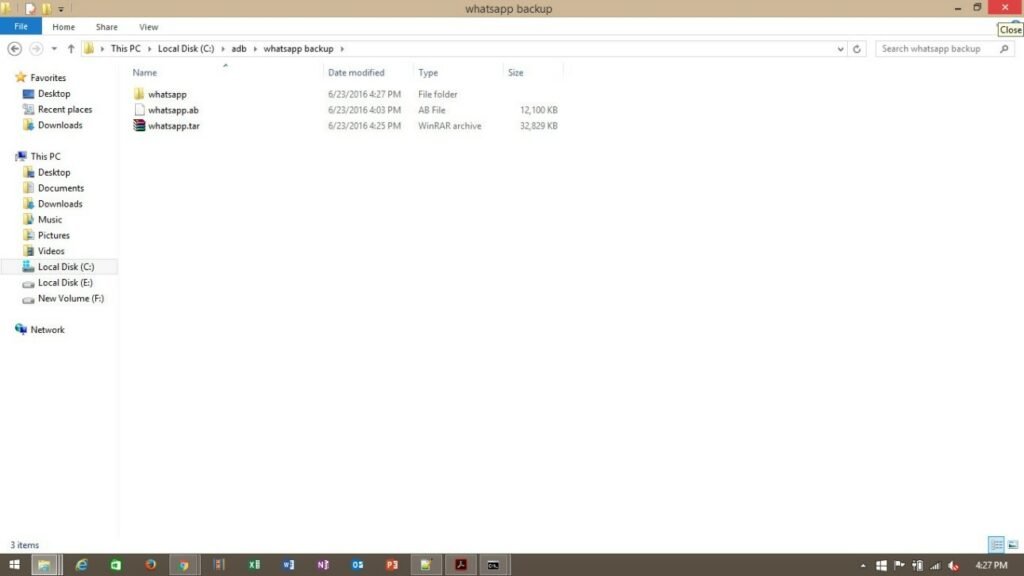Image resolution: width=1024 pixels, height=576 pixels.
Task: Open the Music folder
Action: pos(50,219)
